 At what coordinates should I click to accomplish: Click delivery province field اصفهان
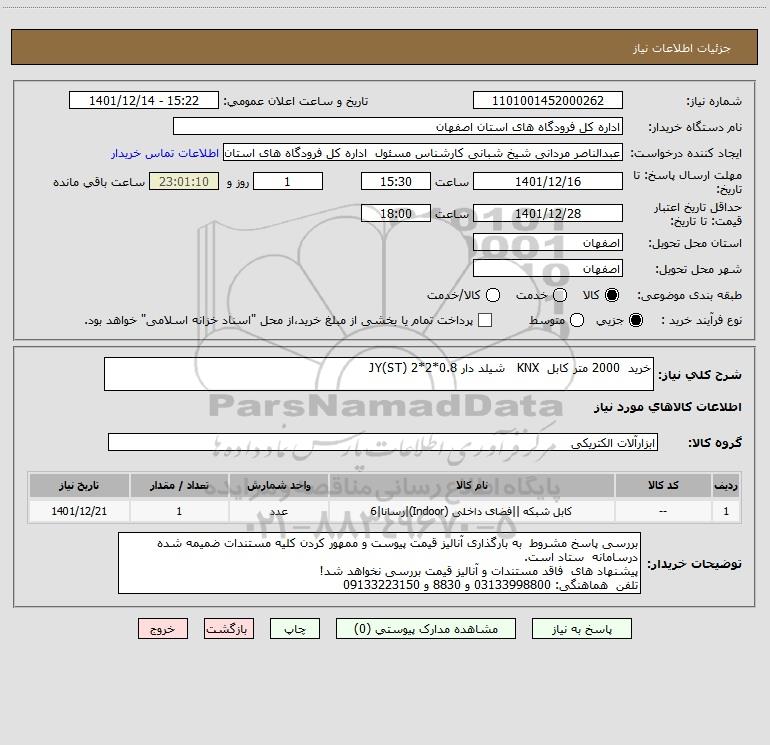point(548,243)
